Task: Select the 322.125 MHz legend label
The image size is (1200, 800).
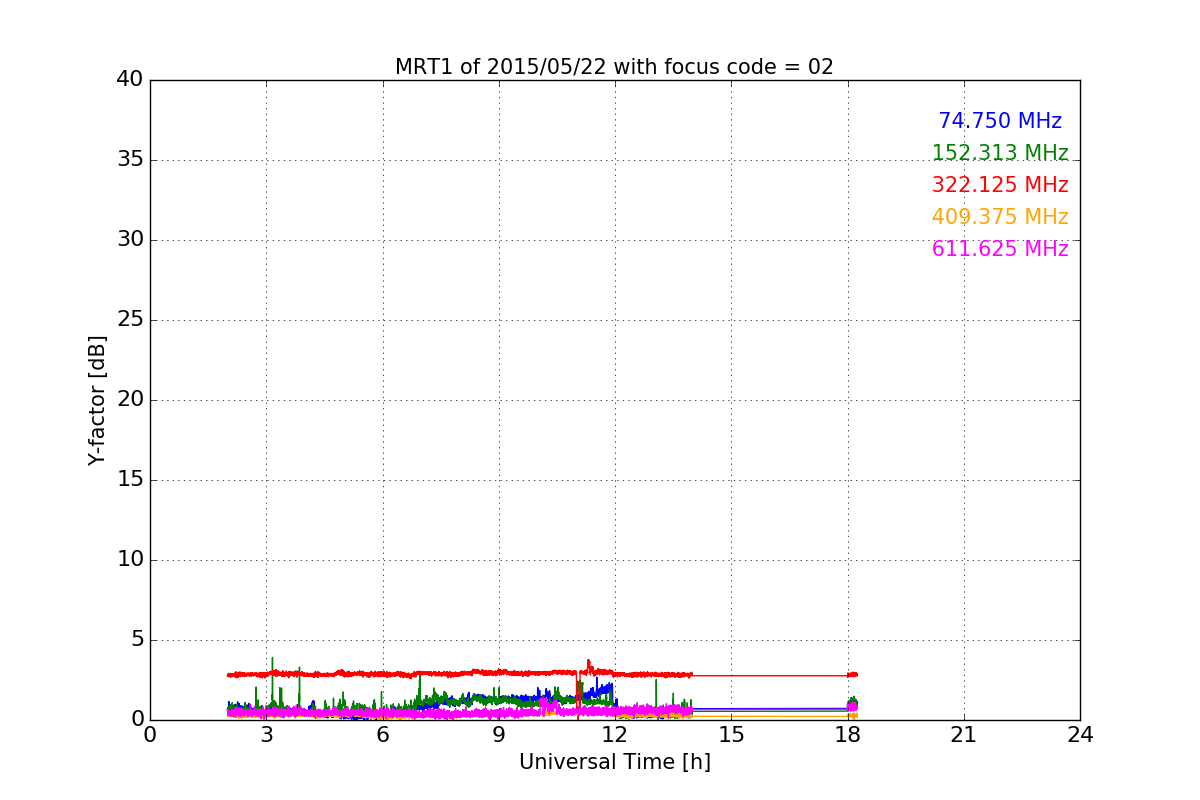Action: (x=1000, y=185)
